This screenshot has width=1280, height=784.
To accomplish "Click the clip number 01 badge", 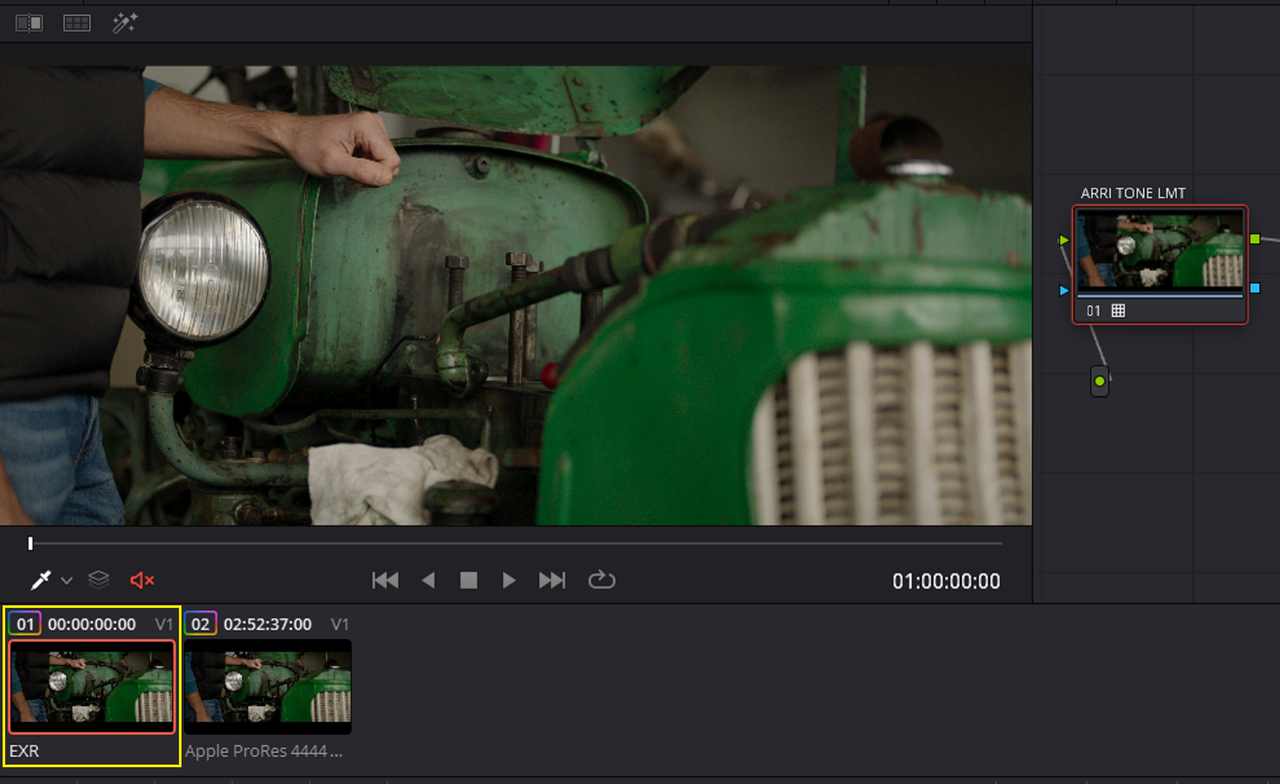I will [25, 624].
